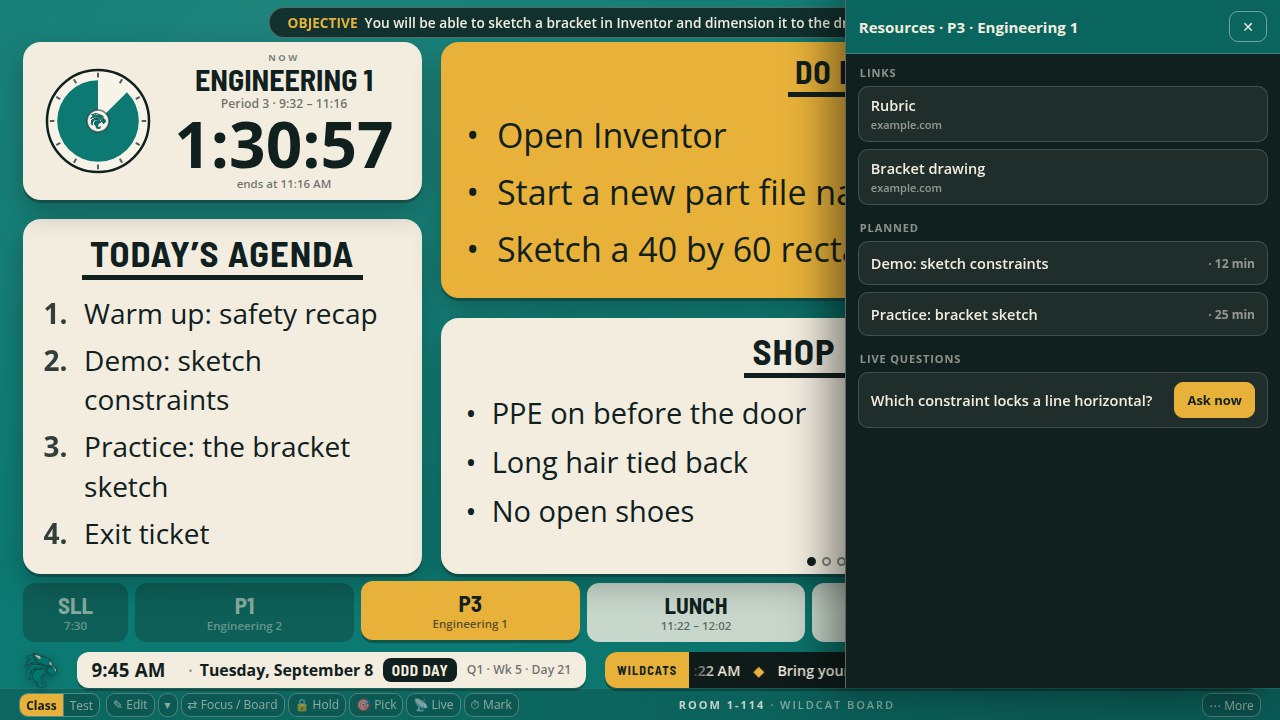Click the wildcat mascot logo
Screen dimensions: 1280x720
click(40, 670)
